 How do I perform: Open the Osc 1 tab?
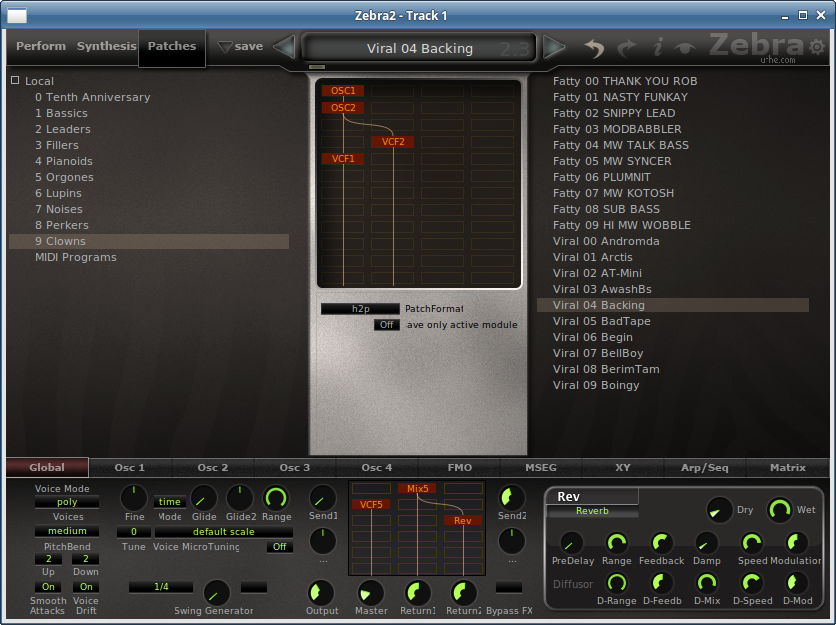point(130,468)
